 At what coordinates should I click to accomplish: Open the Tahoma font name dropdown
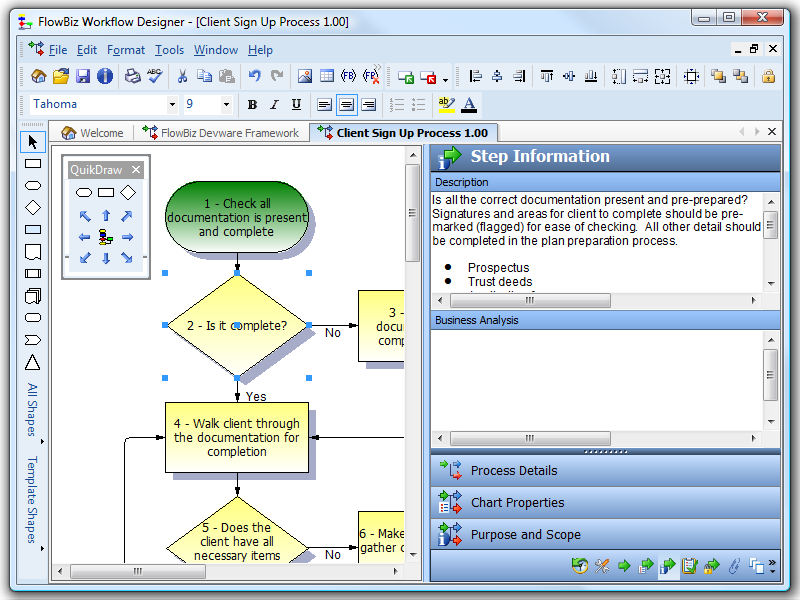click(172, 105)
